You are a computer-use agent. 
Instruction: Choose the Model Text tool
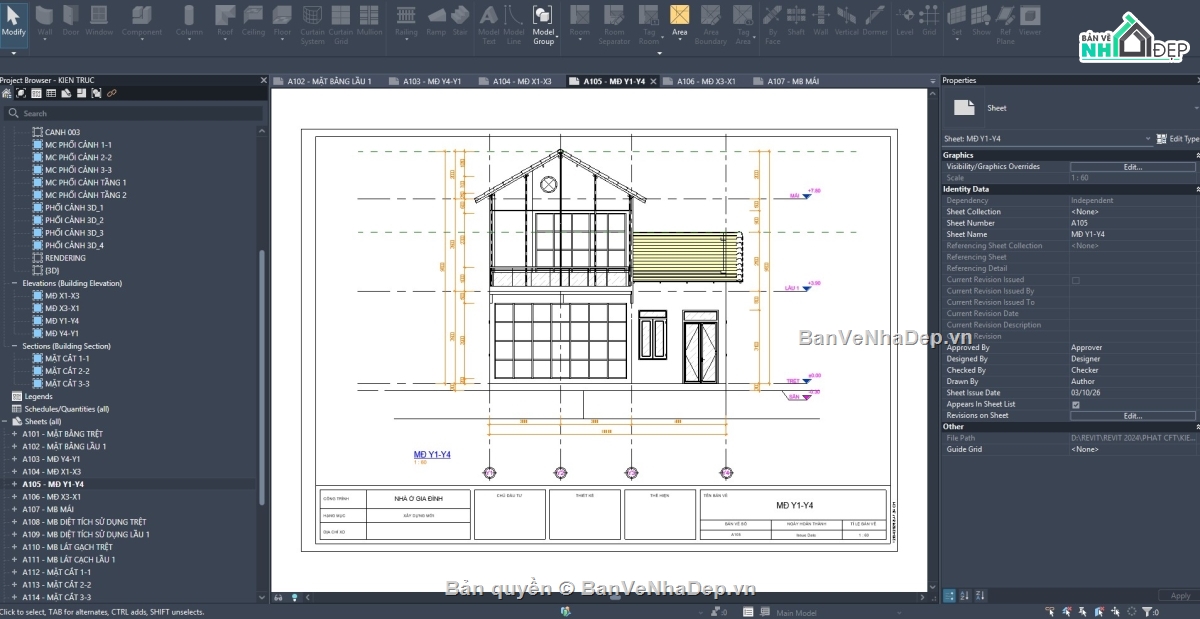489,24
